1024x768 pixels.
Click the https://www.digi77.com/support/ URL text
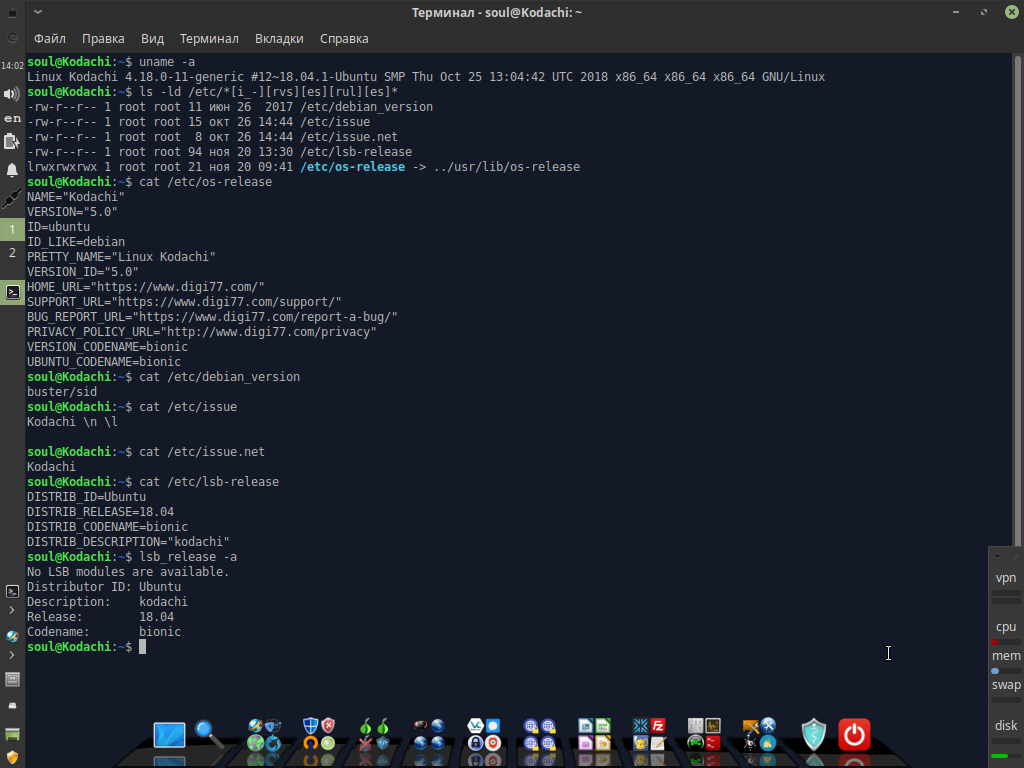[227, 302]
